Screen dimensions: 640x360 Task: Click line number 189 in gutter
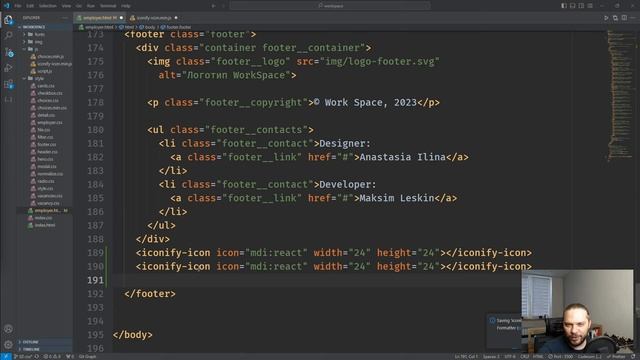point(95,253)
